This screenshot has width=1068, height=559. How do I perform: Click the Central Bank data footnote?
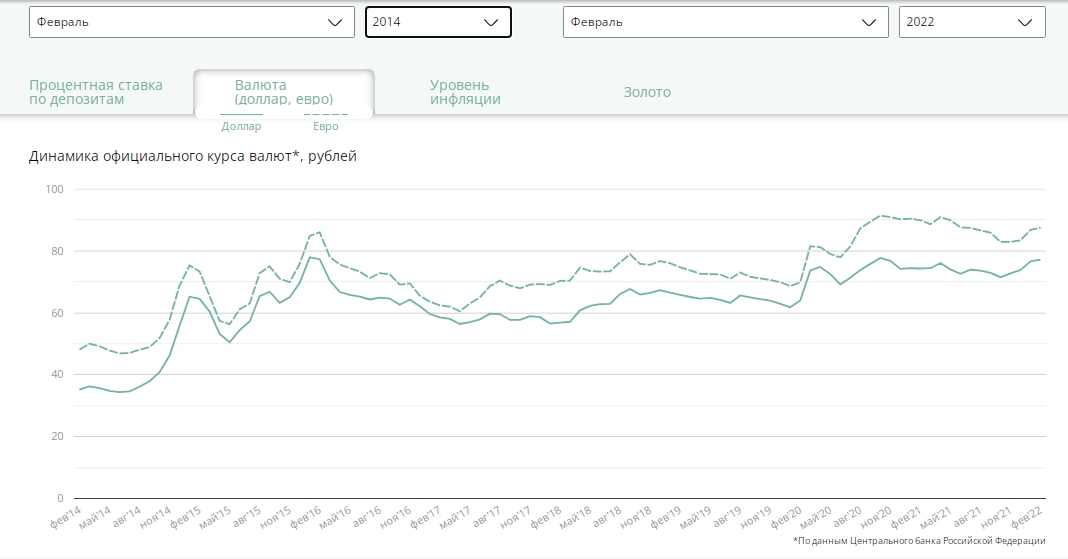[x=919, y=541]
